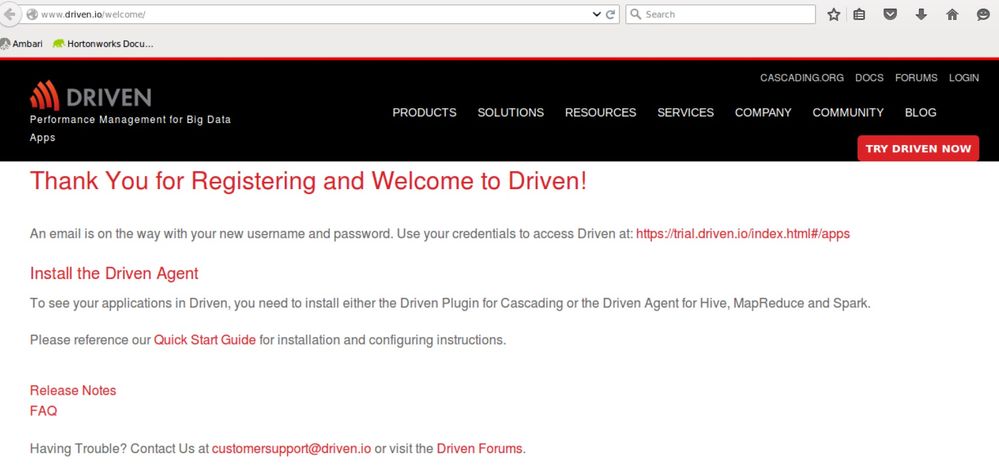
Task: Visit the Driven Forums link
Action: point(479,448)
